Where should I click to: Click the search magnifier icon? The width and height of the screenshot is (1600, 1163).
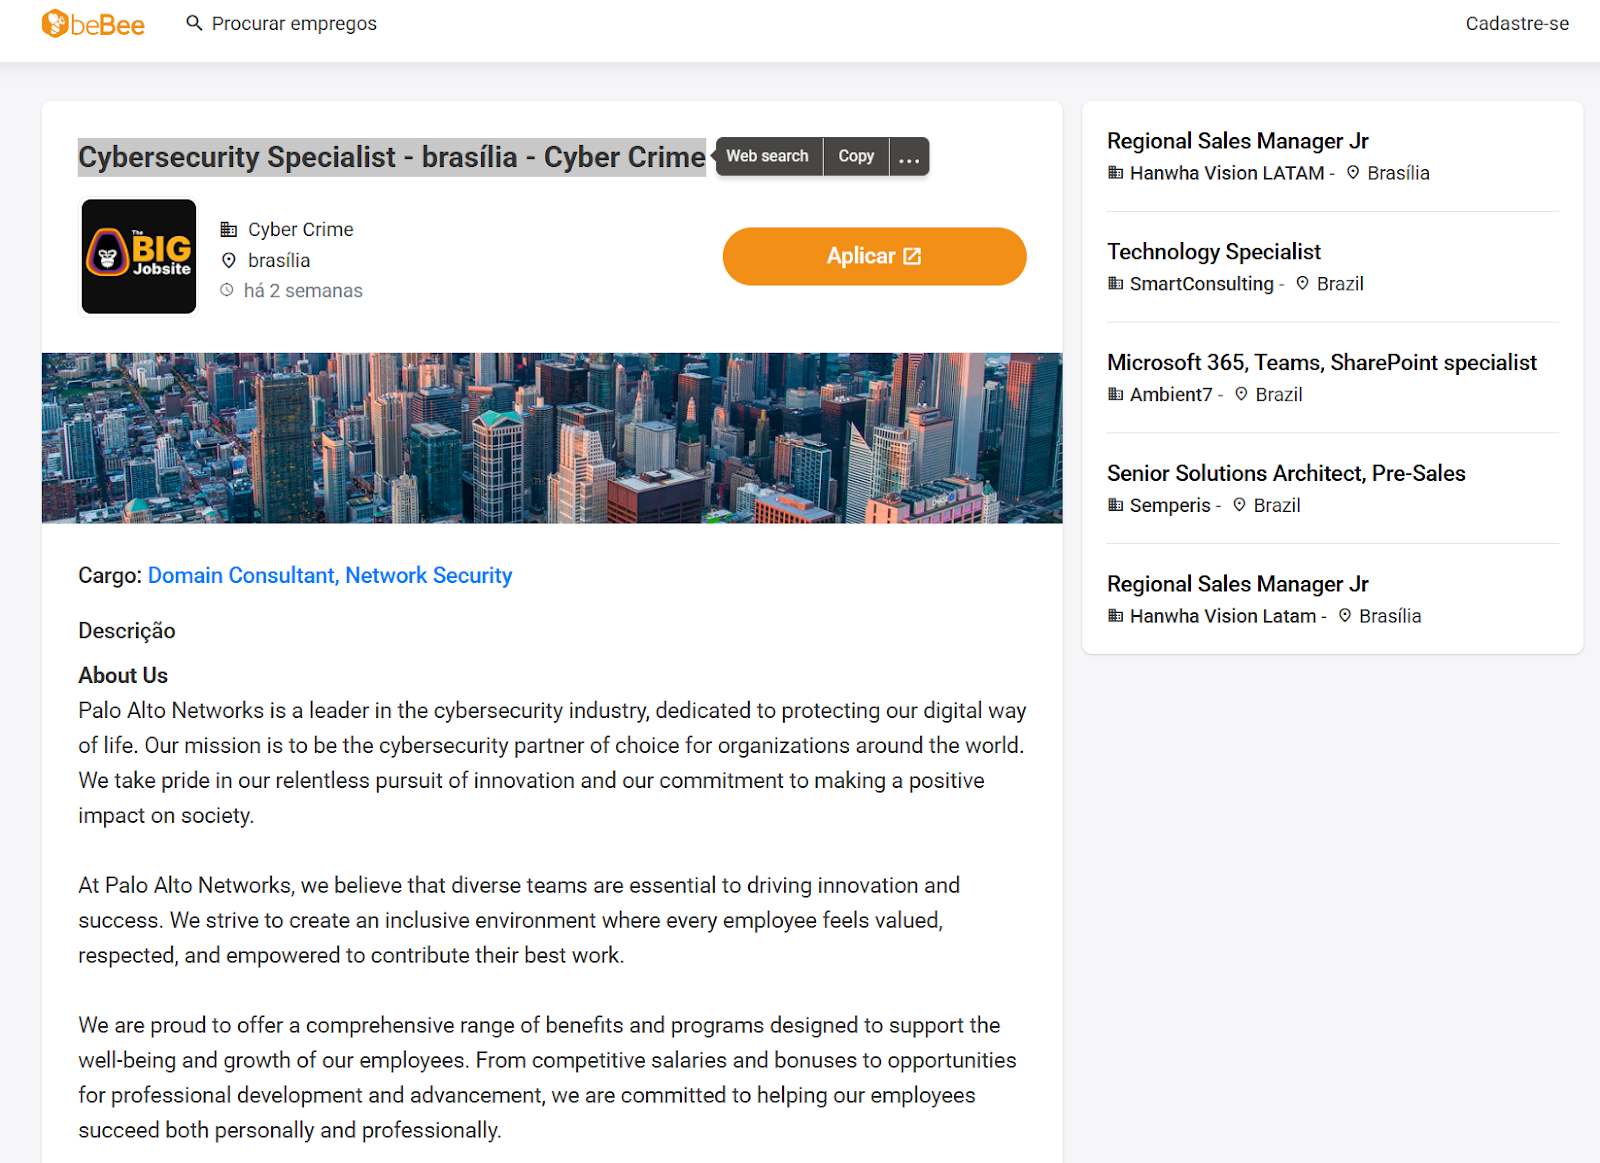coord(194,23)
